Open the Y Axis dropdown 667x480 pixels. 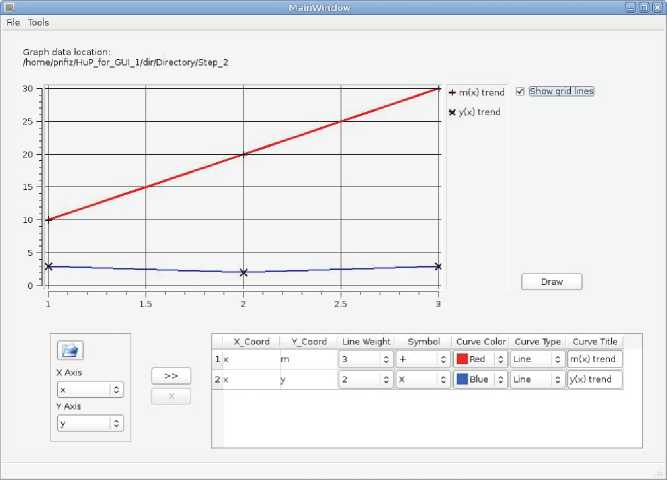89,423
